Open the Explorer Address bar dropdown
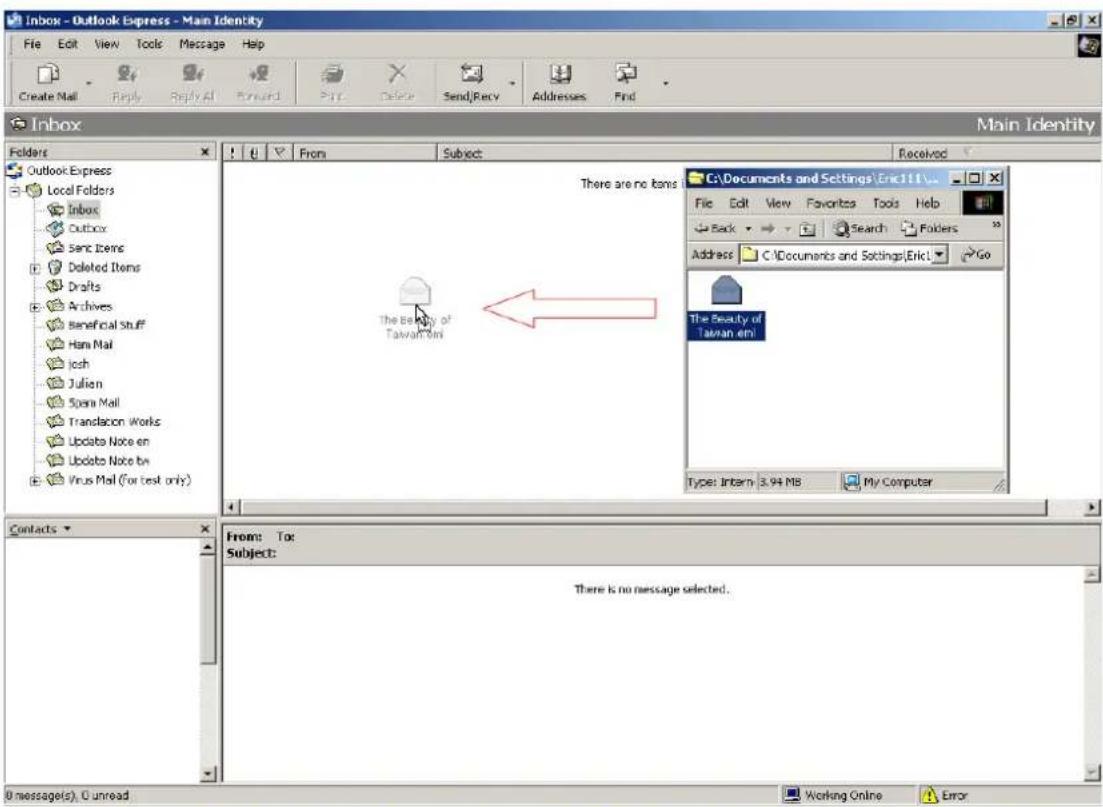 939,255
